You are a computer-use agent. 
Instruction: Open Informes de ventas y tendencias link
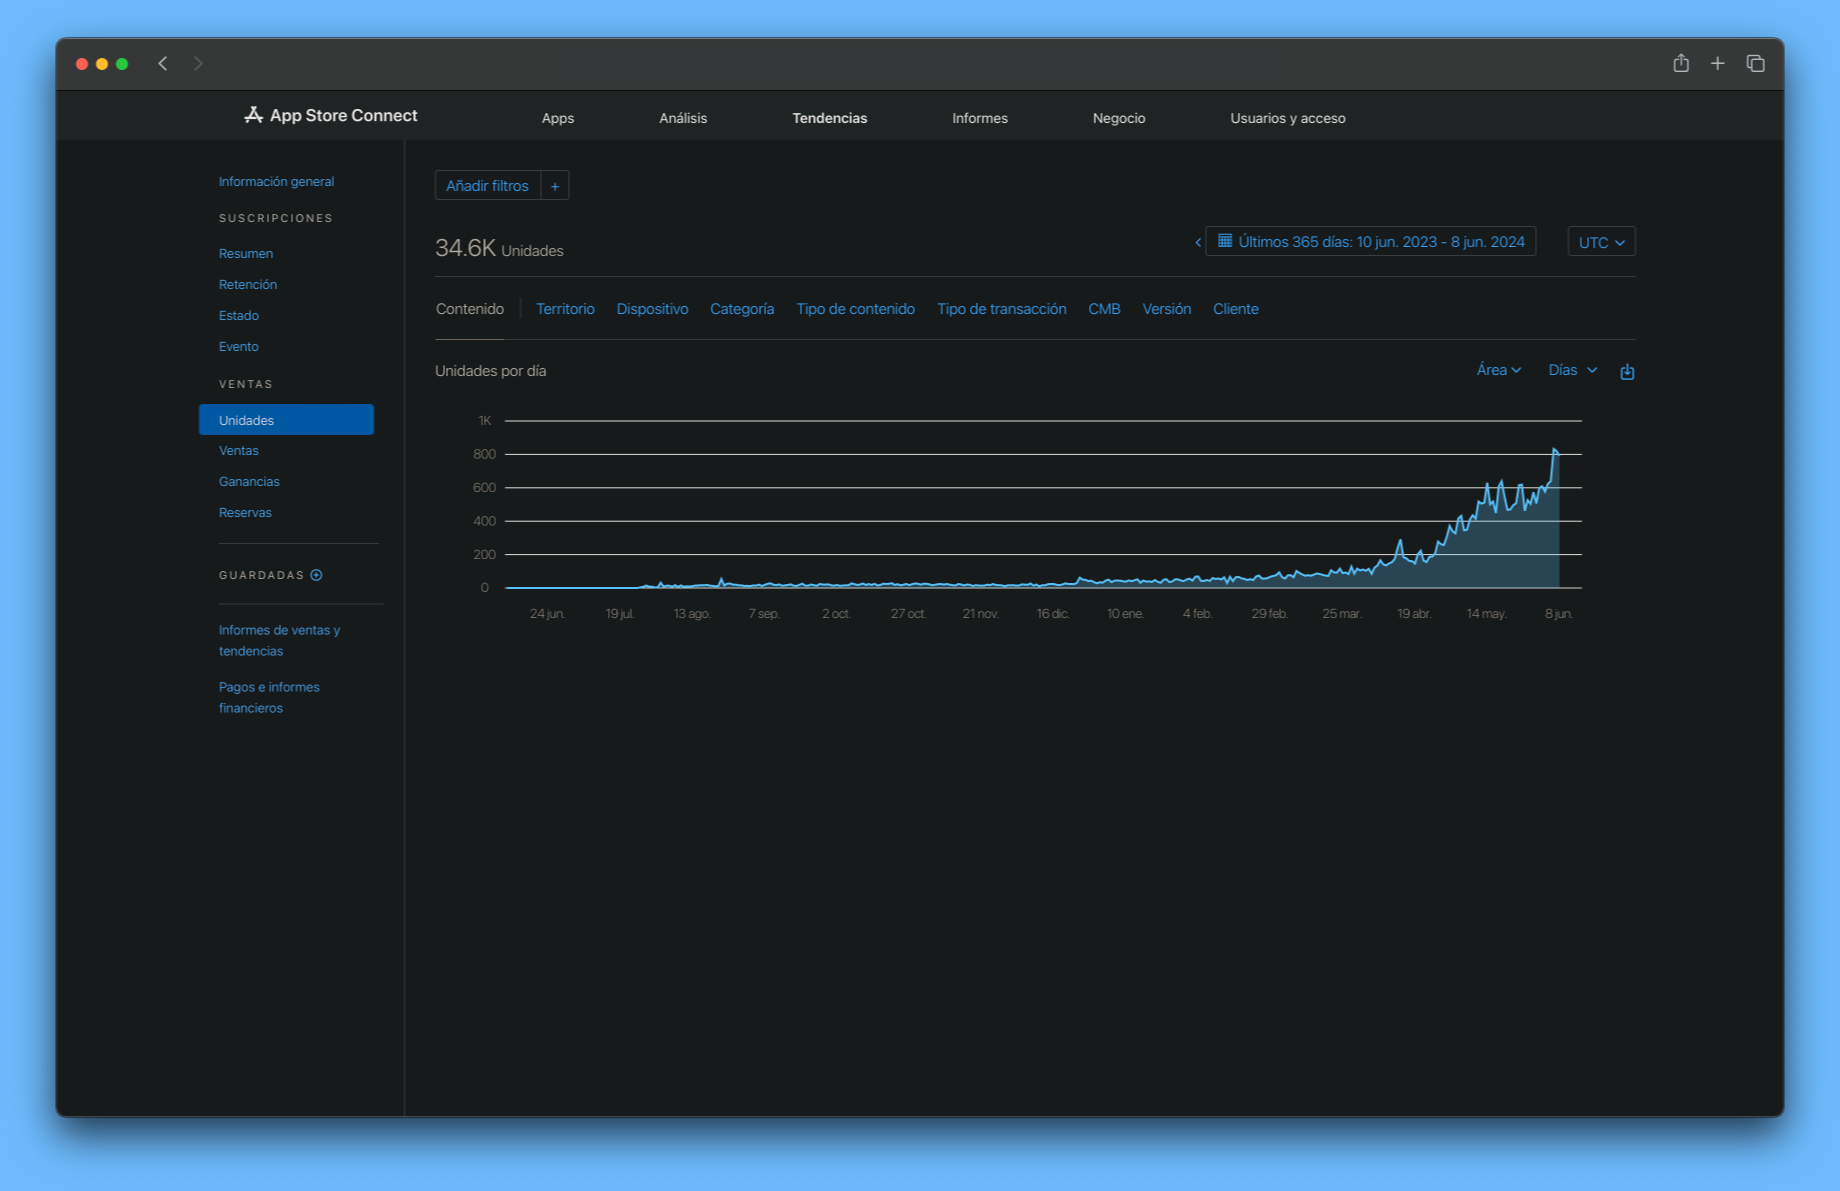[279, 640]
